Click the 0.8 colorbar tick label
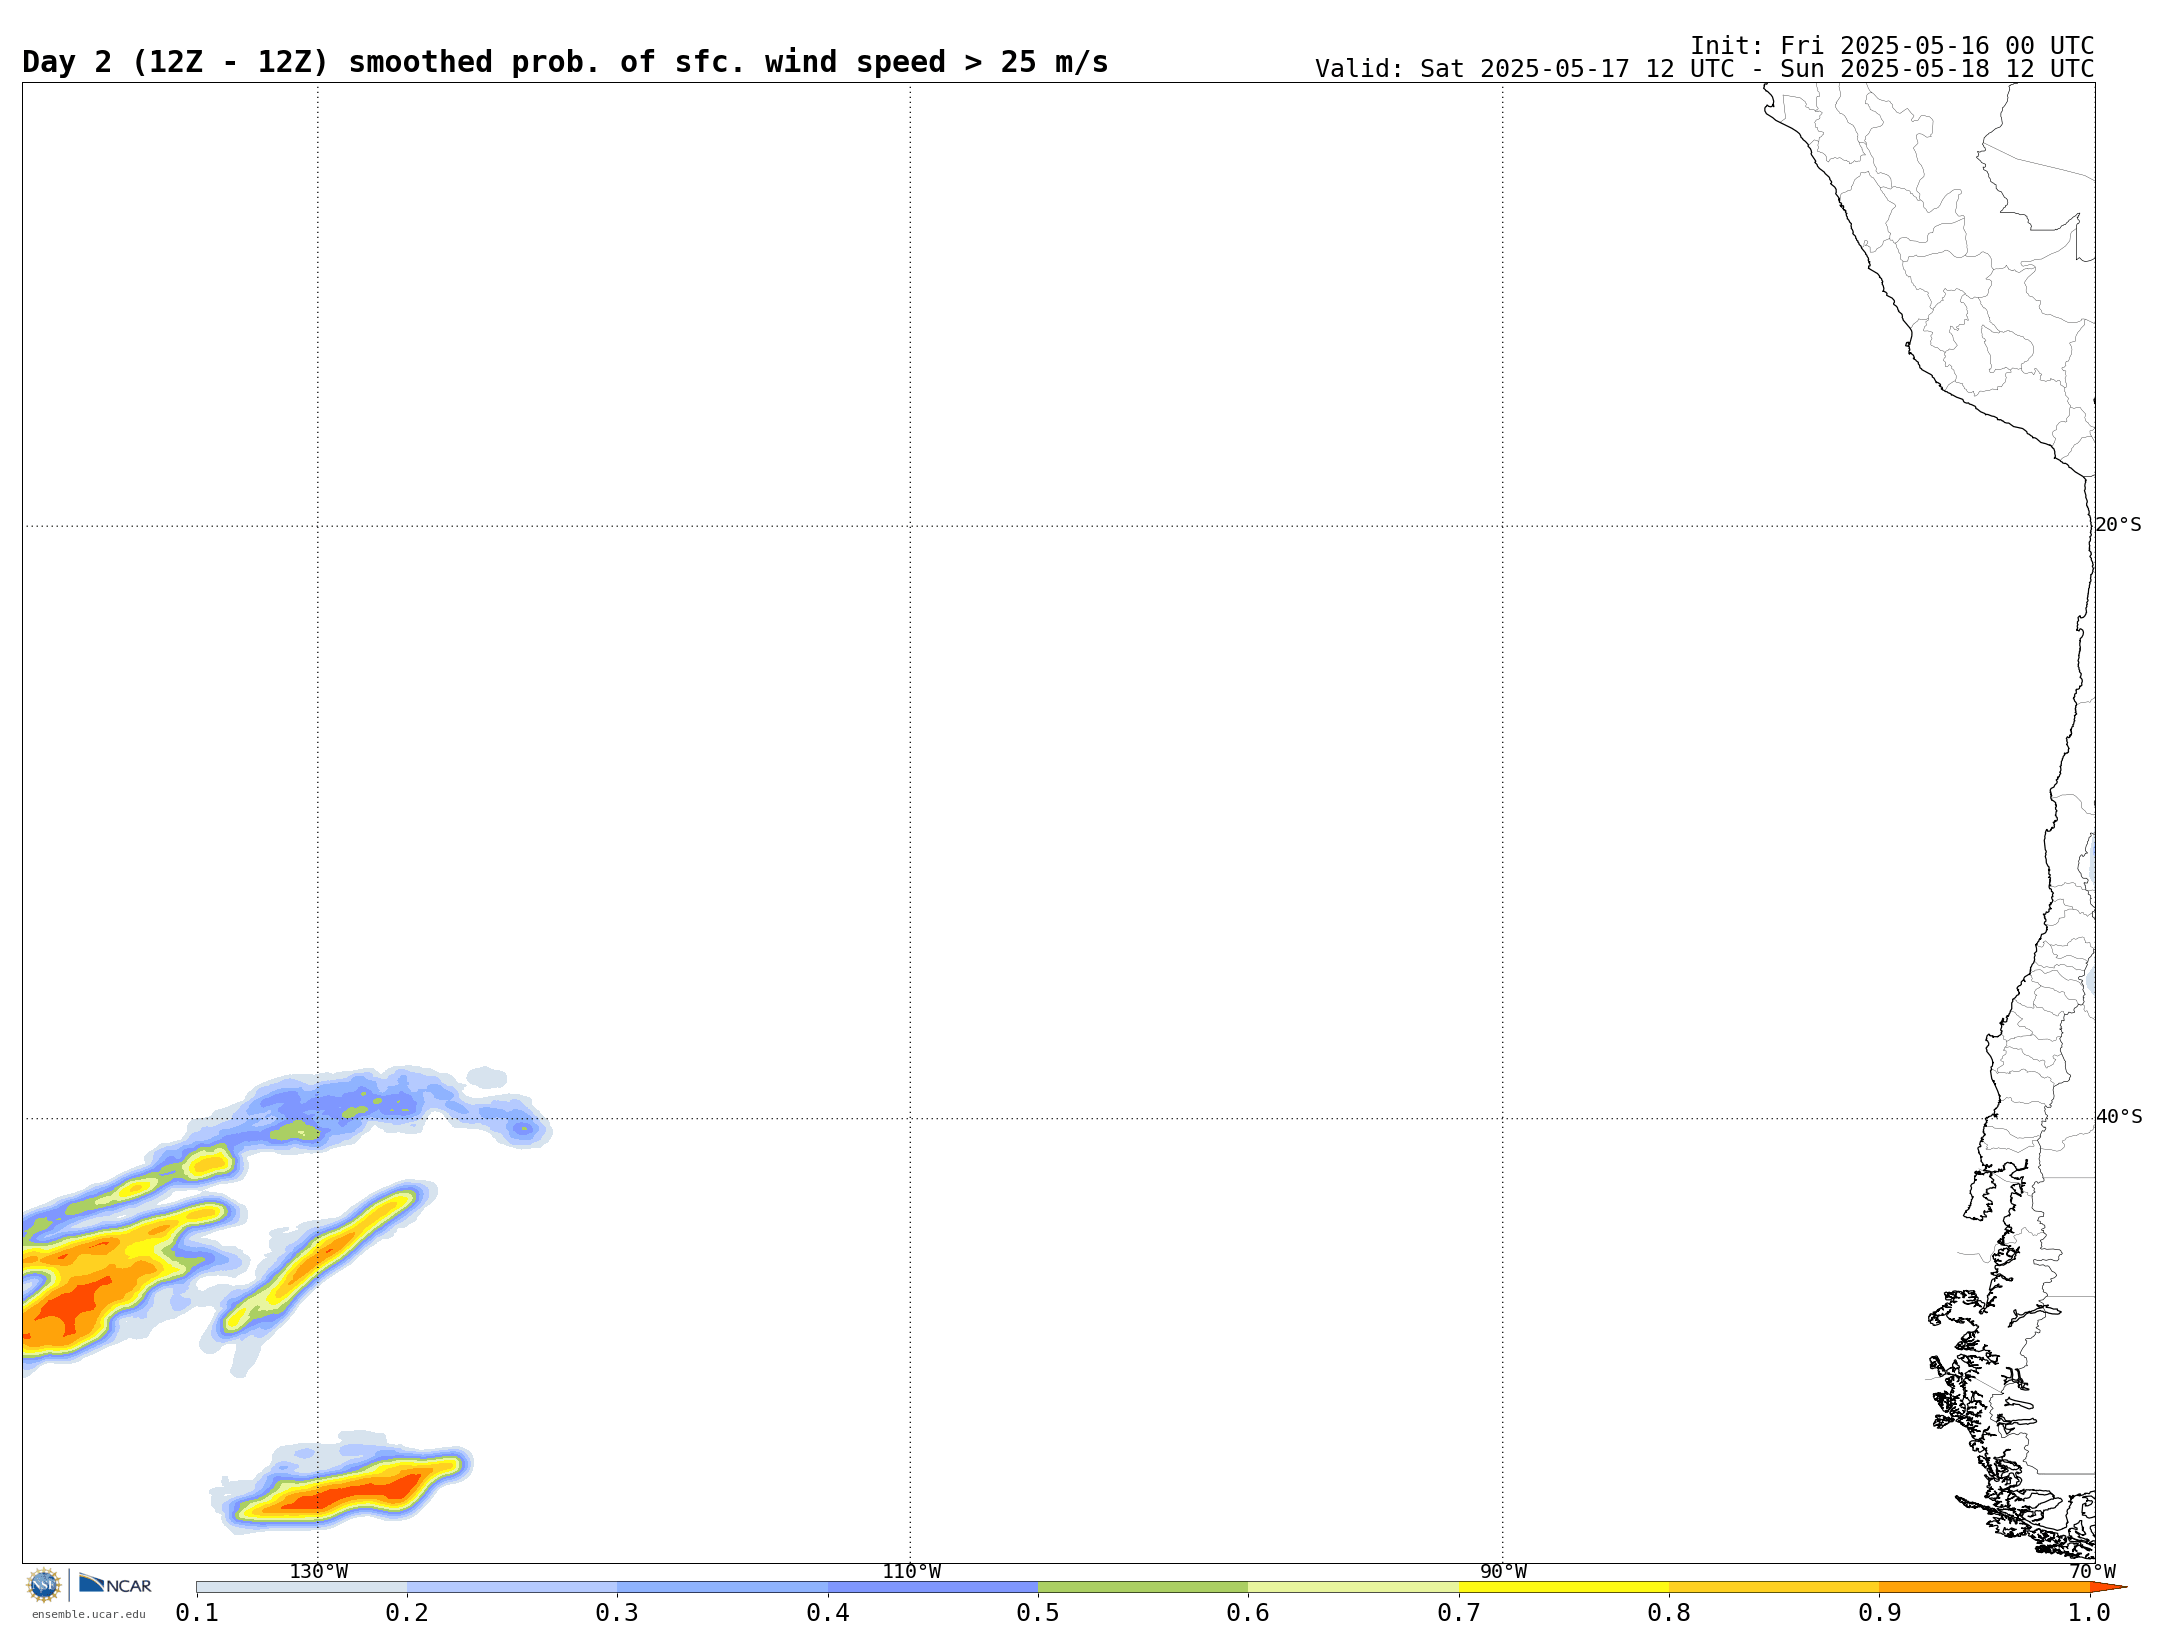 click(1669, 1613)
